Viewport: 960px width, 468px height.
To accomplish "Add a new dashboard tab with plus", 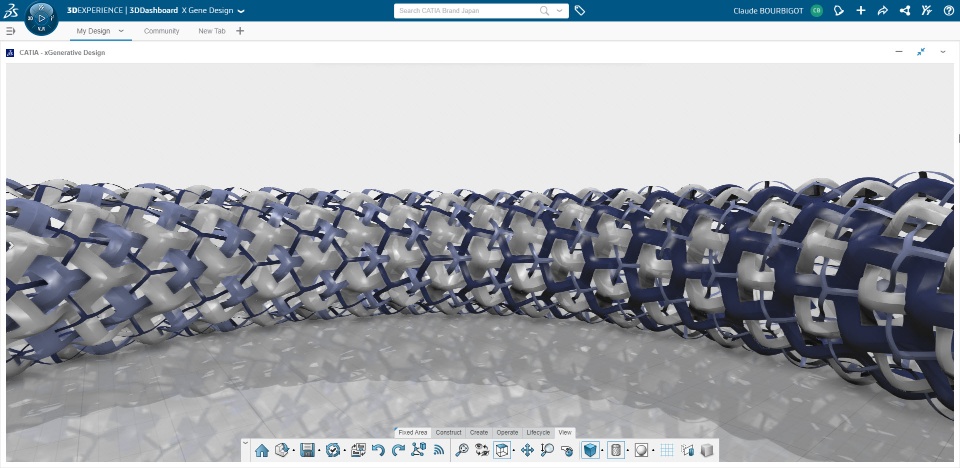I will tap(240, 31).
